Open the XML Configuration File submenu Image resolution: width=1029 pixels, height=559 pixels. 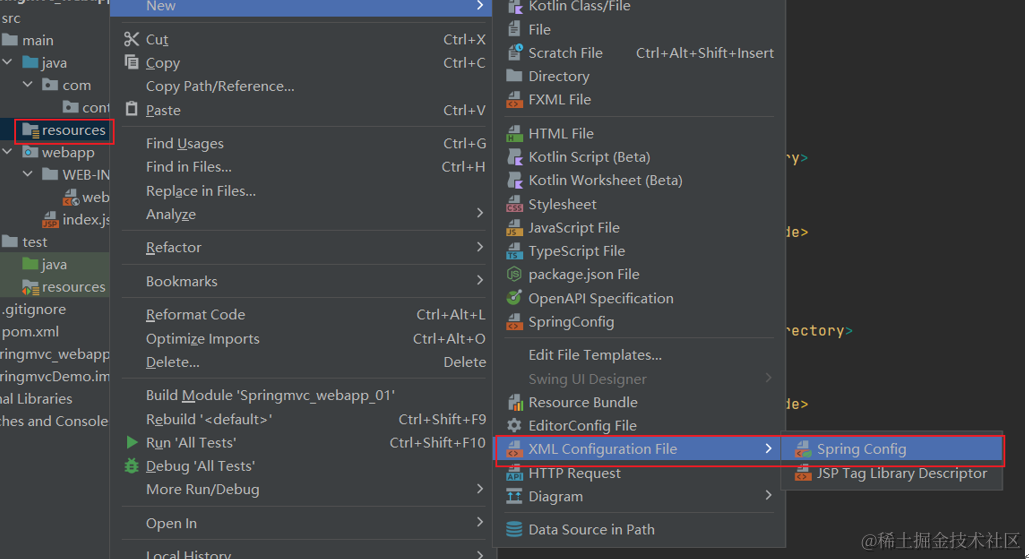coord(638,449)
